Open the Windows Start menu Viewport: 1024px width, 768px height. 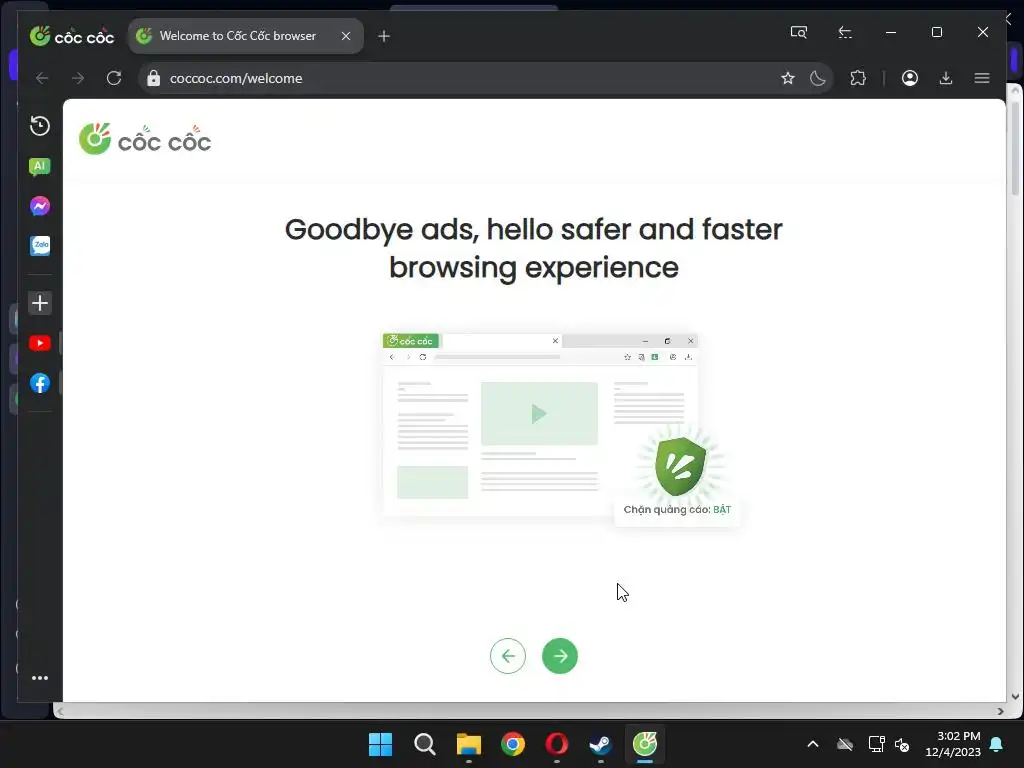point(380,744)
